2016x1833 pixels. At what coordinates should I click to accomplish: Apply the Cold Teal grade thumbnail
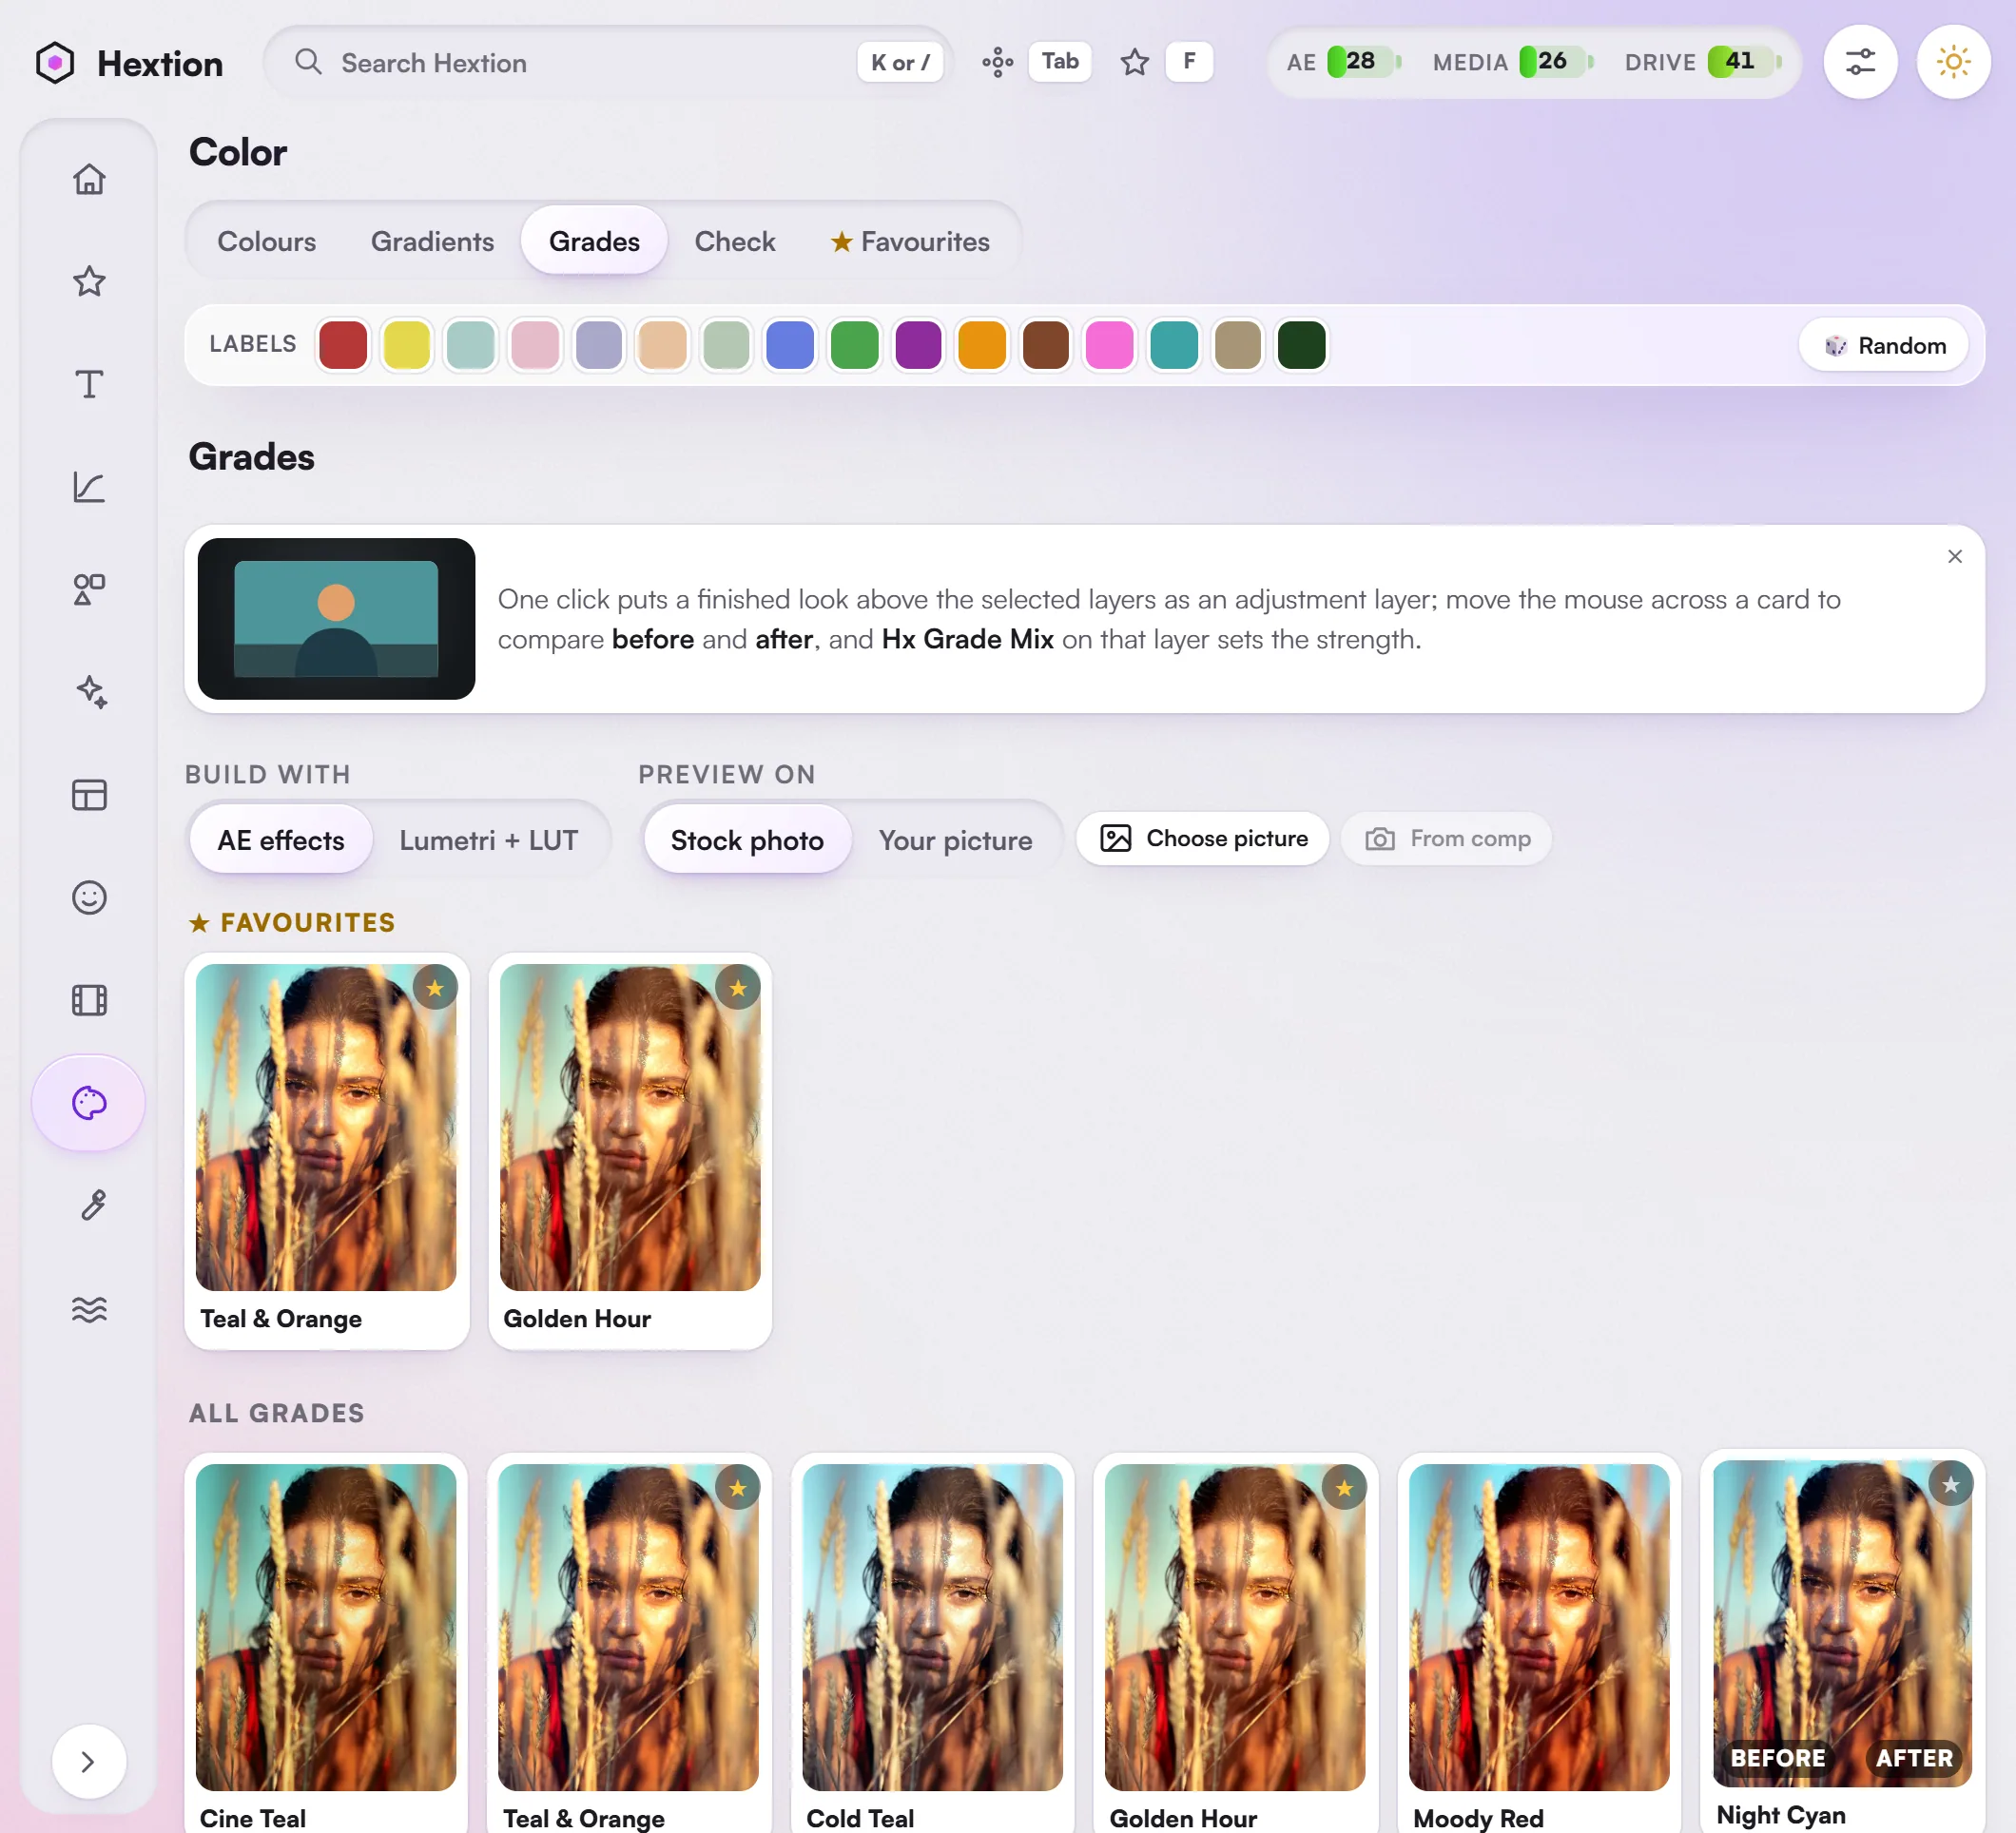click(932, 1627)
